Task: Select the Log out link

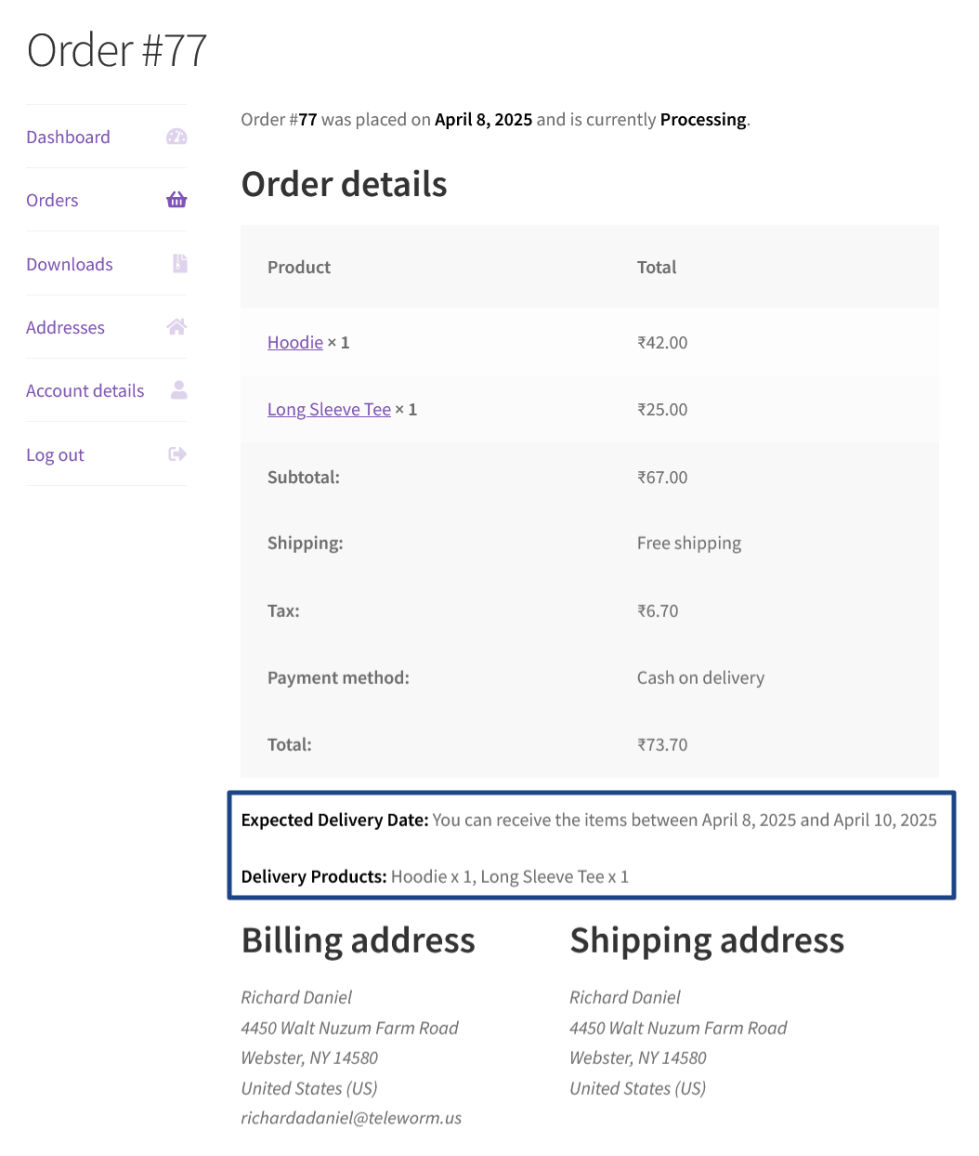Action: click(55, 455)
